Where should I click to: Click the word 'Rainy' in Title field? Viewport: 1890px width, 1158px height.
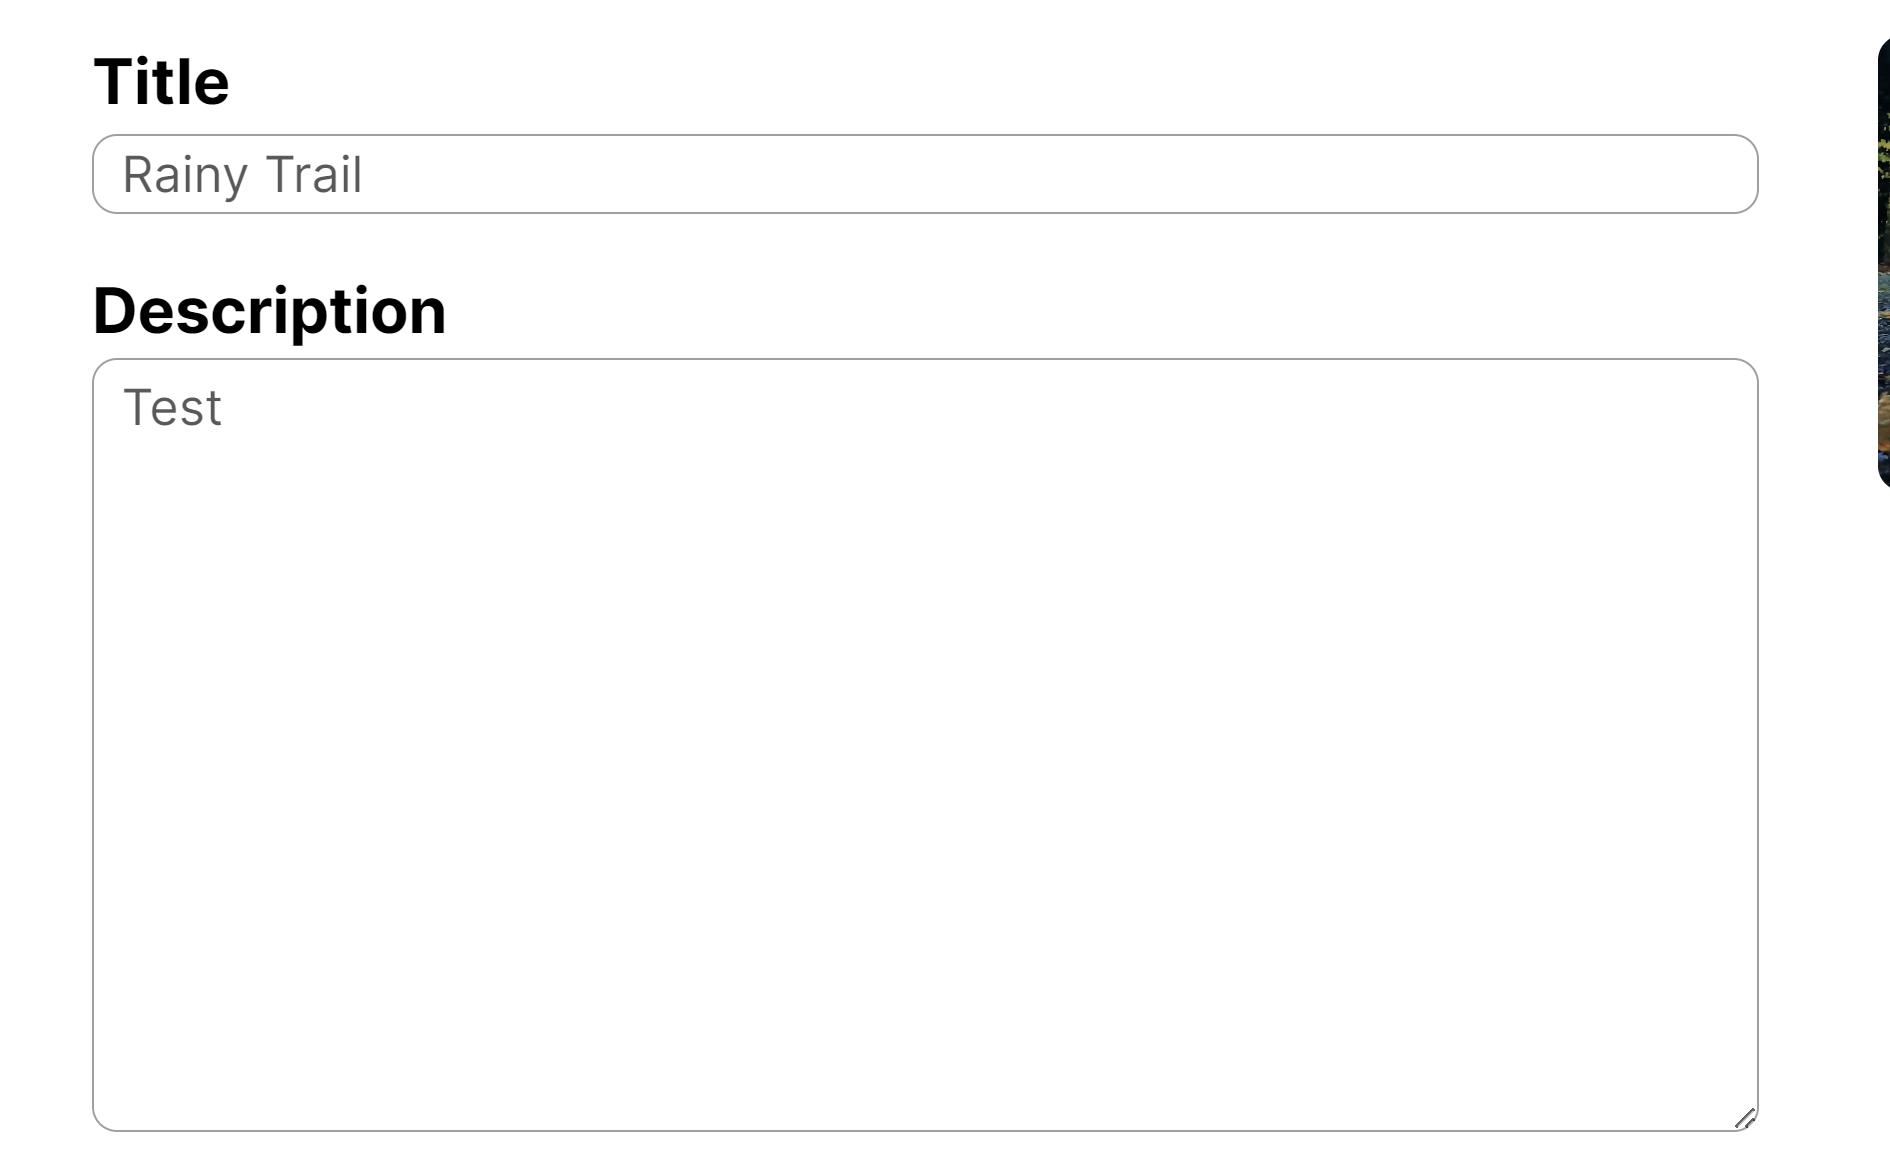click(x=185, y=175)
